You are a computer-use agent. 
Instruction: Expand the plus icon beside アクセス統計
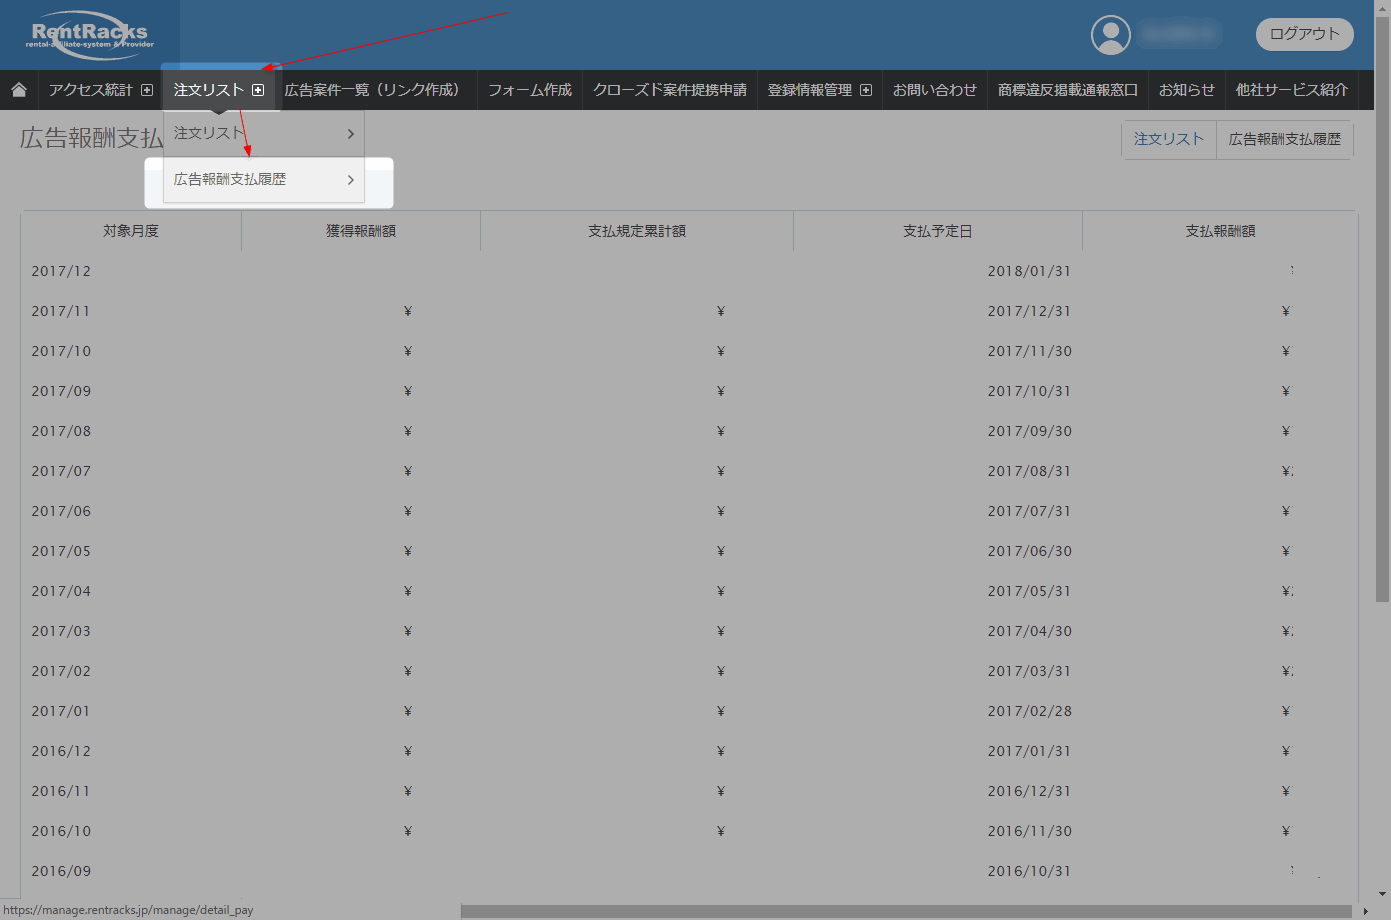click(147, 90)
